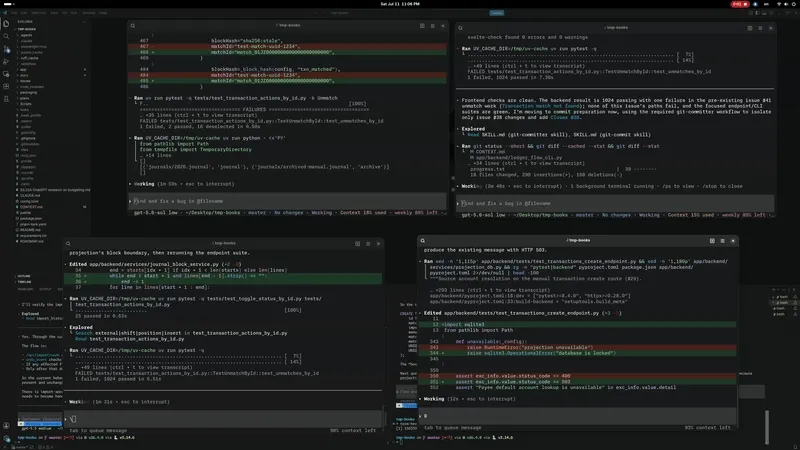Expand the issues folder
The width and height of the screenshot is (800, 450).
[26, 81]
